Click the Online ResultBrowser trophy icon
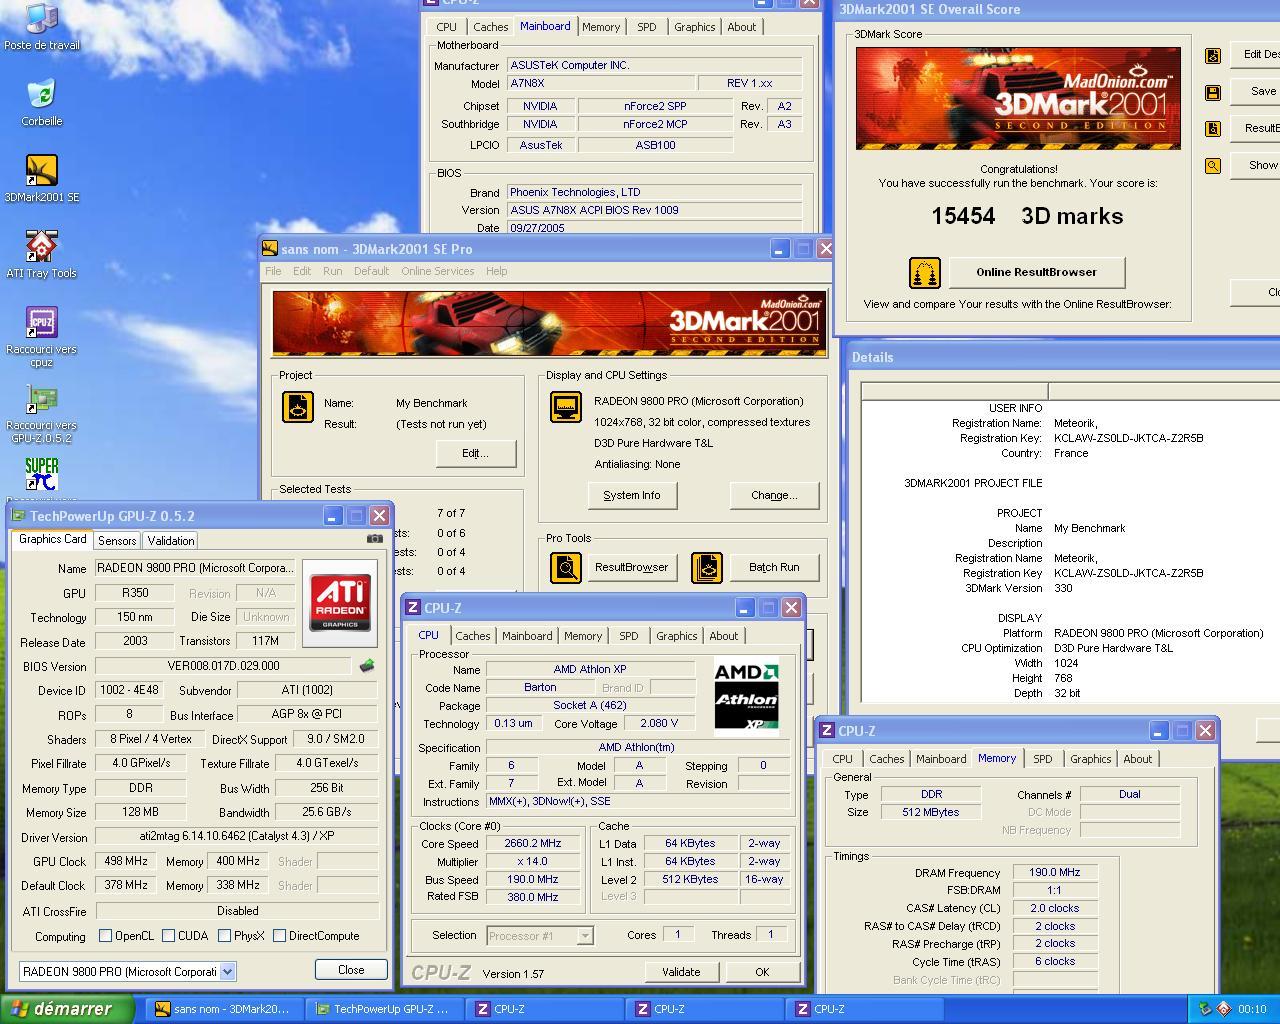 click(925, 272)
